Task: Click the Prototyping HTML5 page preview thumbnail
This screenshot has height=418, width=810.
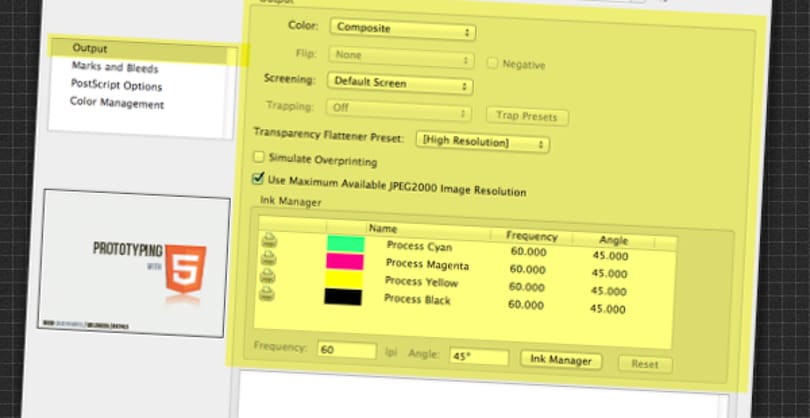Action: coord(134,263)
